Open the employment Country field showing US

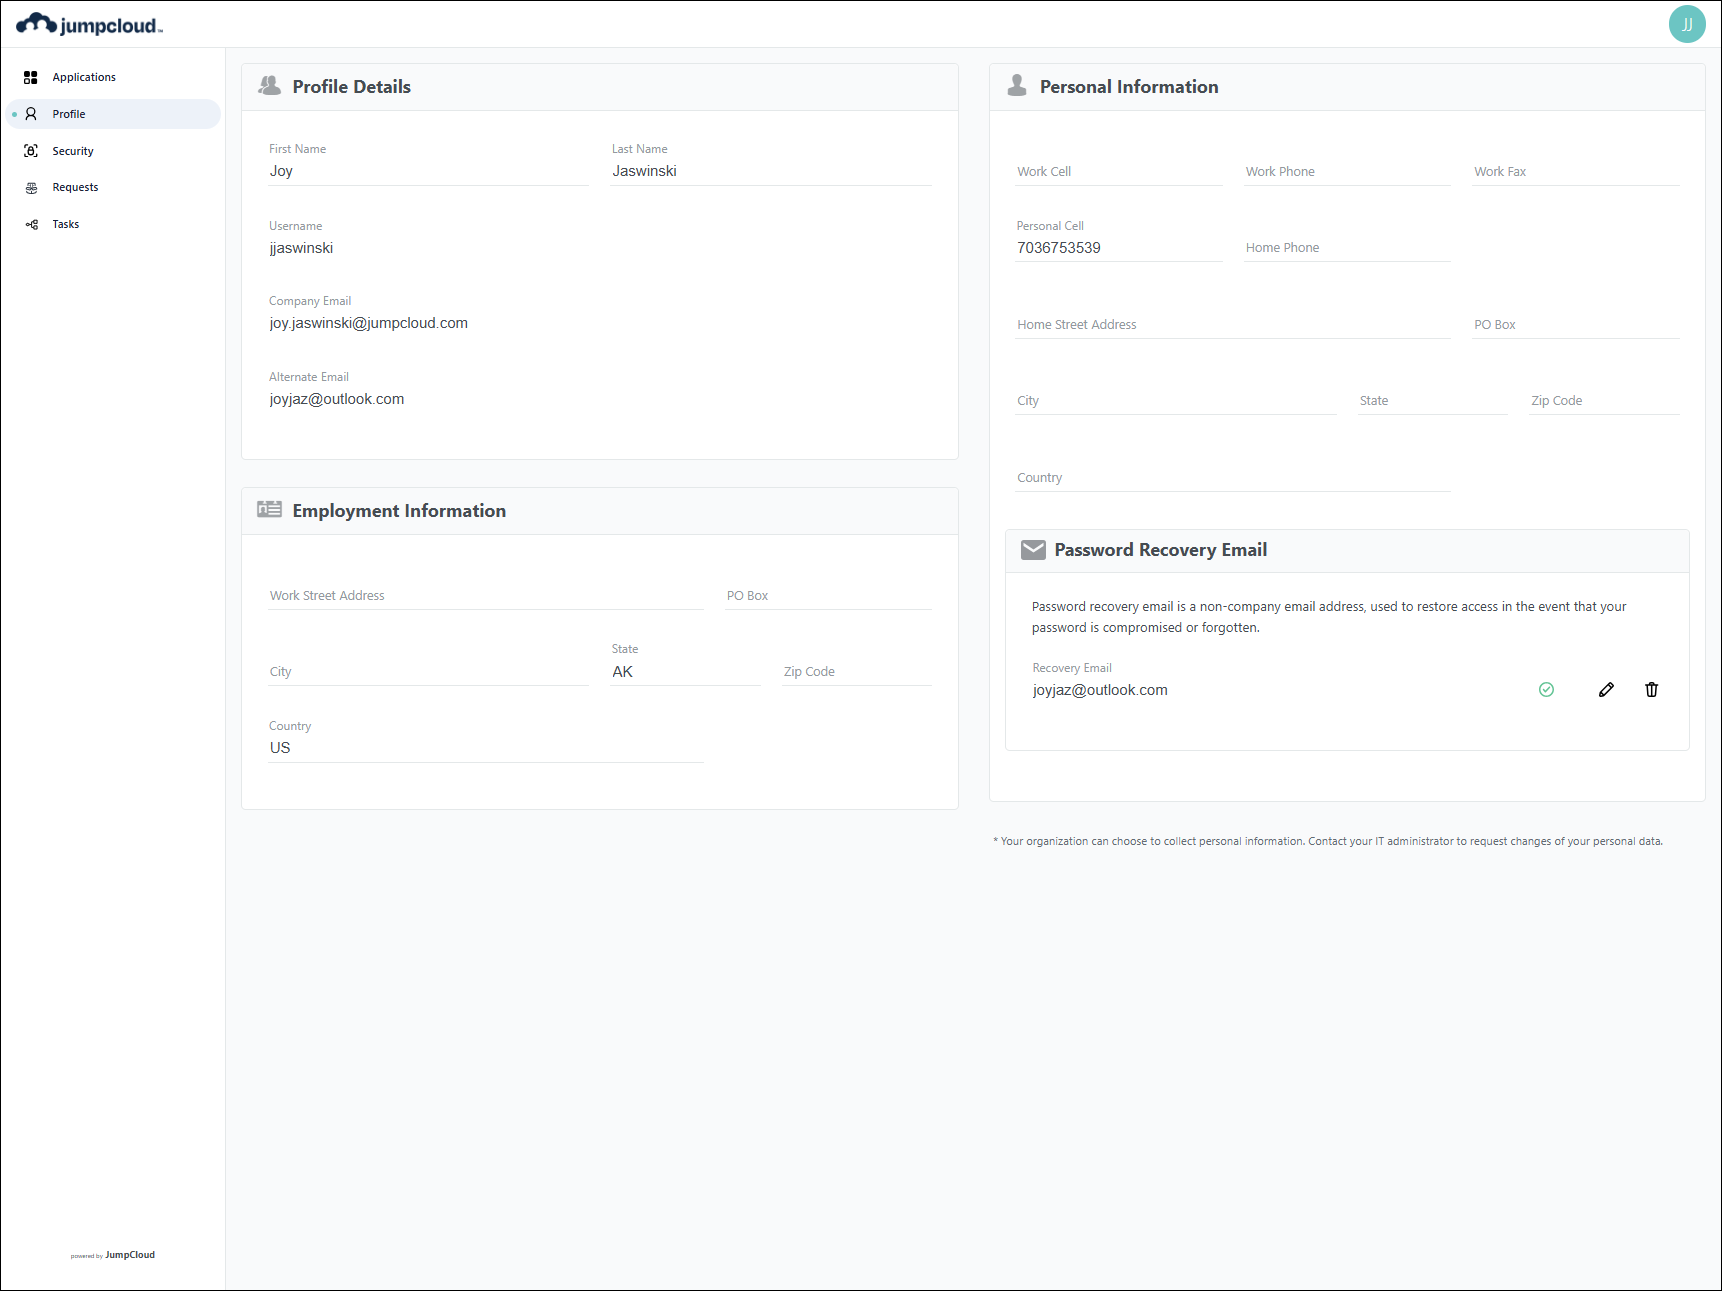click(x=485, y=748)
